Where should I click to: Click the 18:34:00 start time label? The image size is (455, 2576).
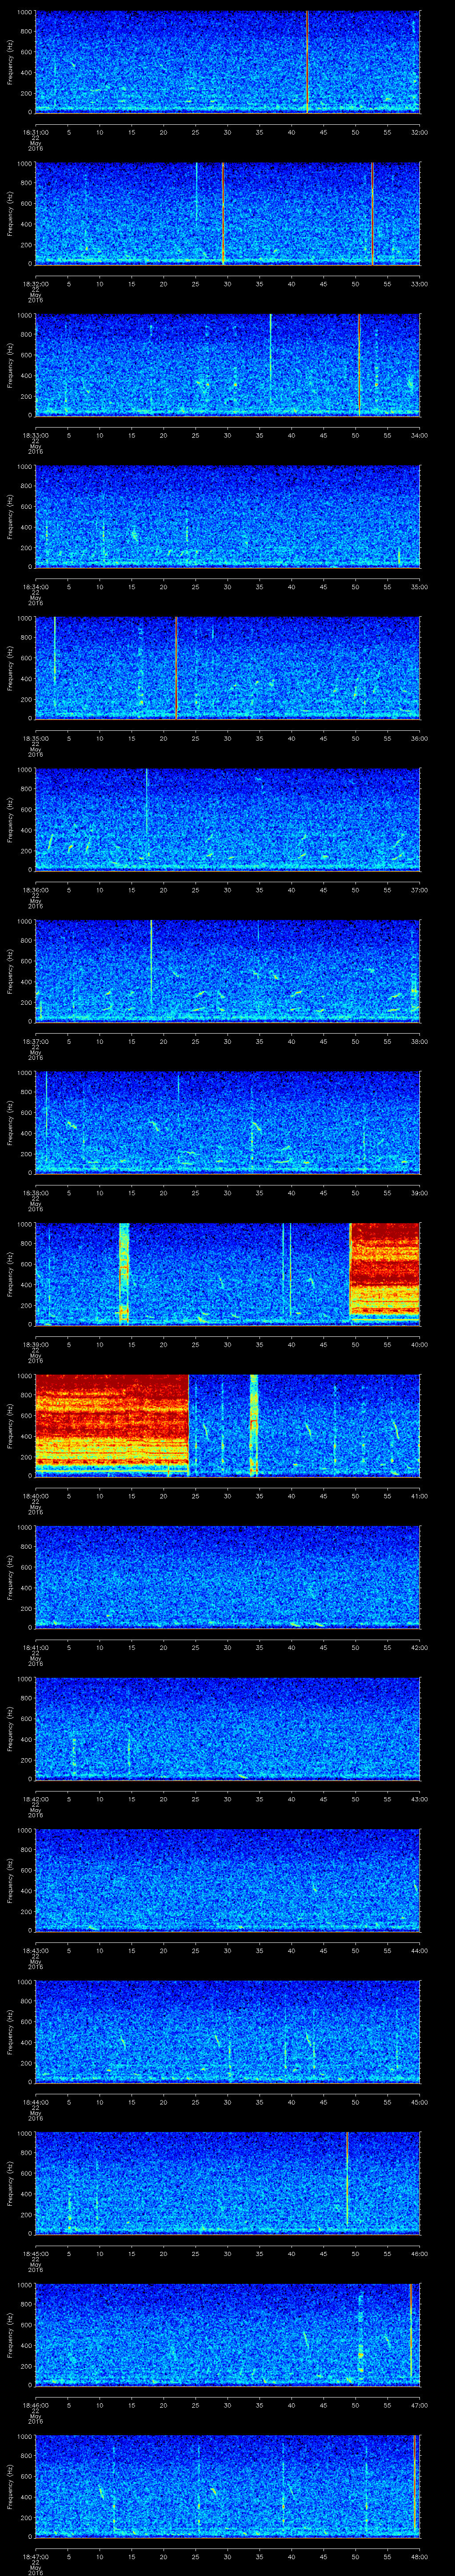pyautogui.click(x=35, y=586)
